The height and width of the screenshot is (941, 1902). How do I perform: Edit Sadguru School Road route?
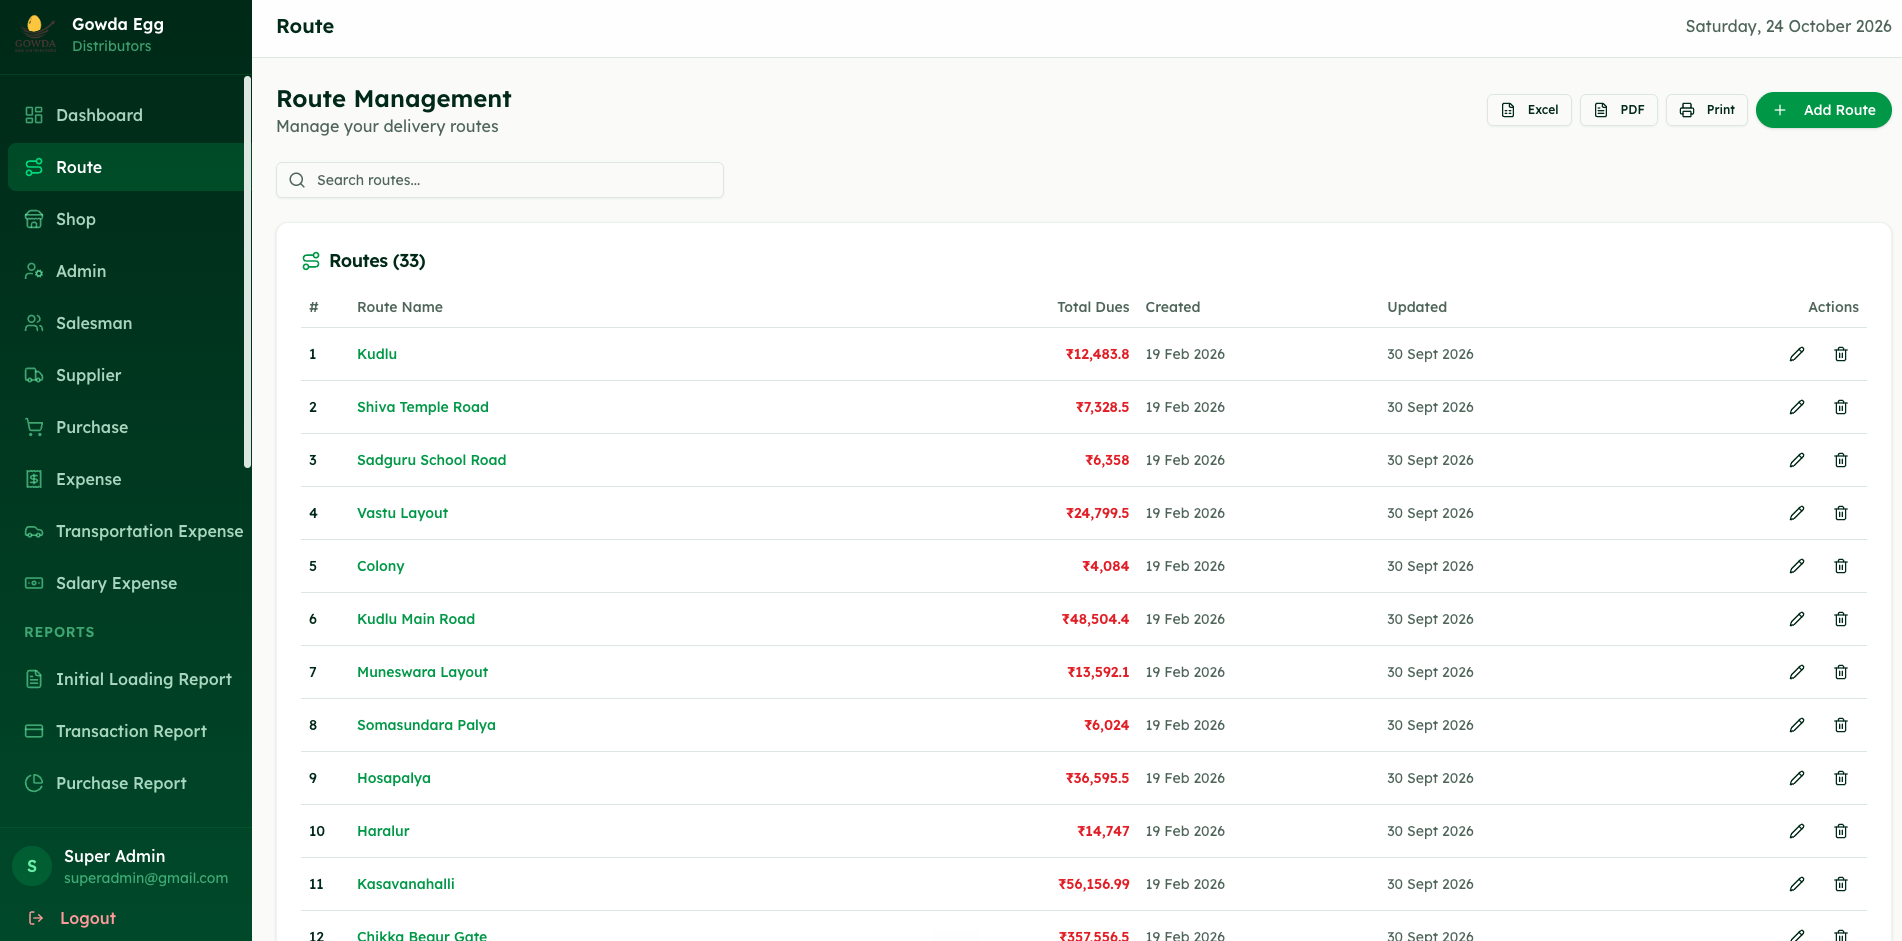[1797, 460]
